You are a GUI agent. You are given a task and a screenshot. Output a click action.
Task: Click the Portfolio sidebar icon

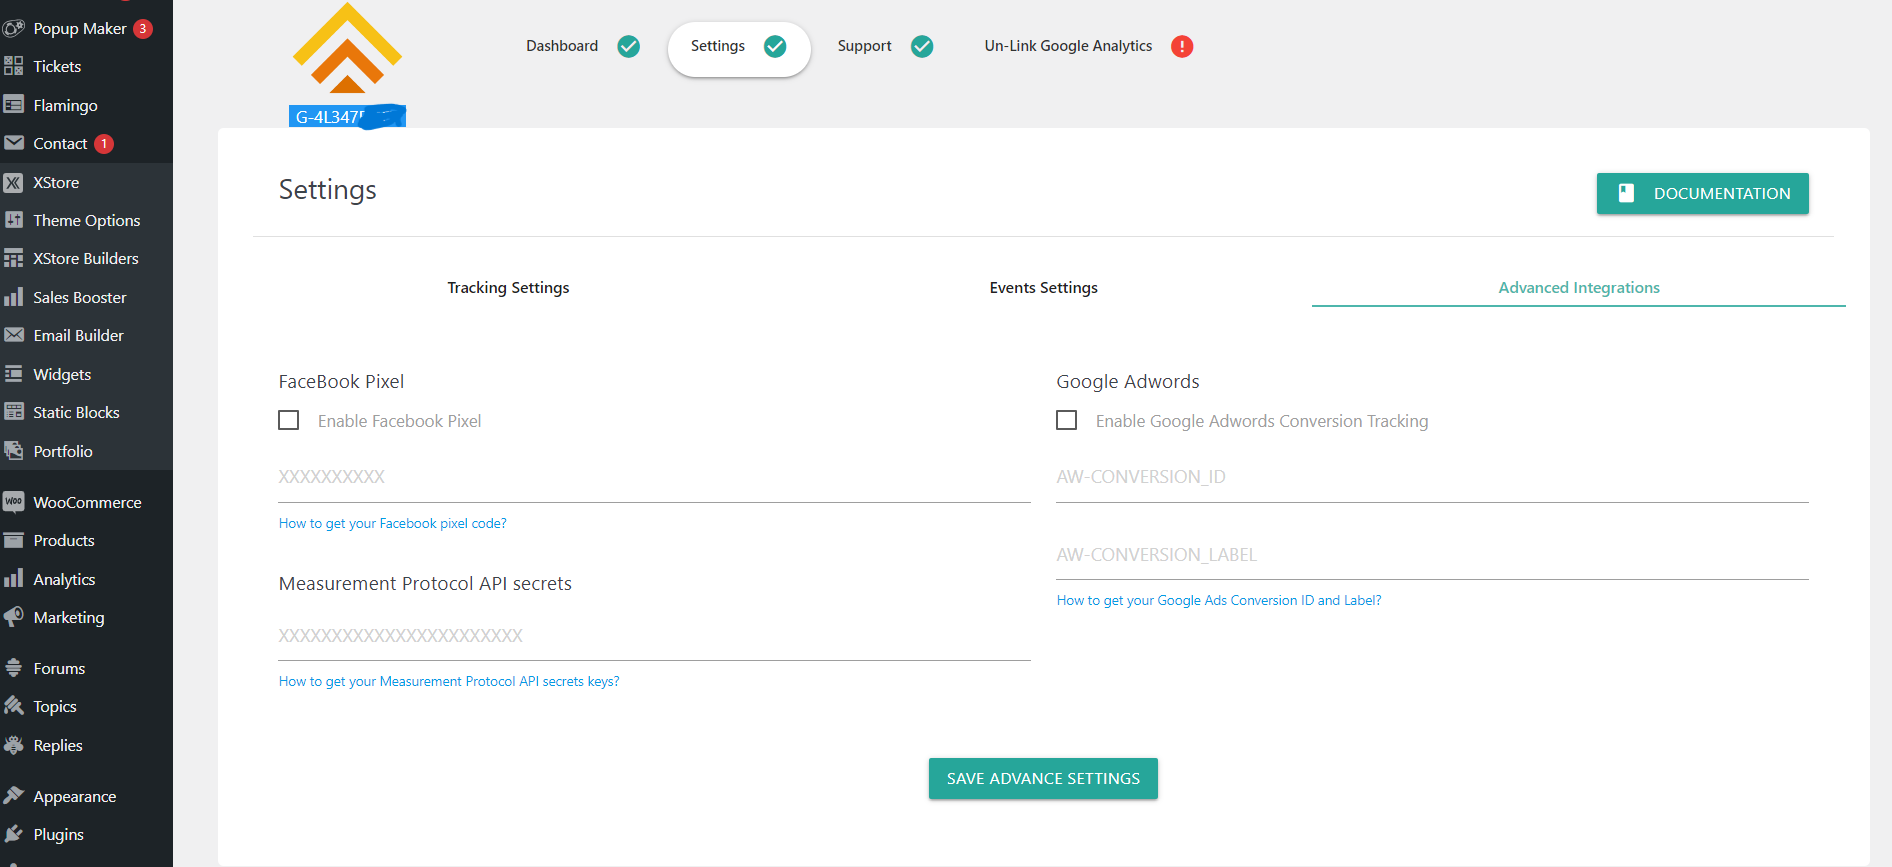(14, 451)
